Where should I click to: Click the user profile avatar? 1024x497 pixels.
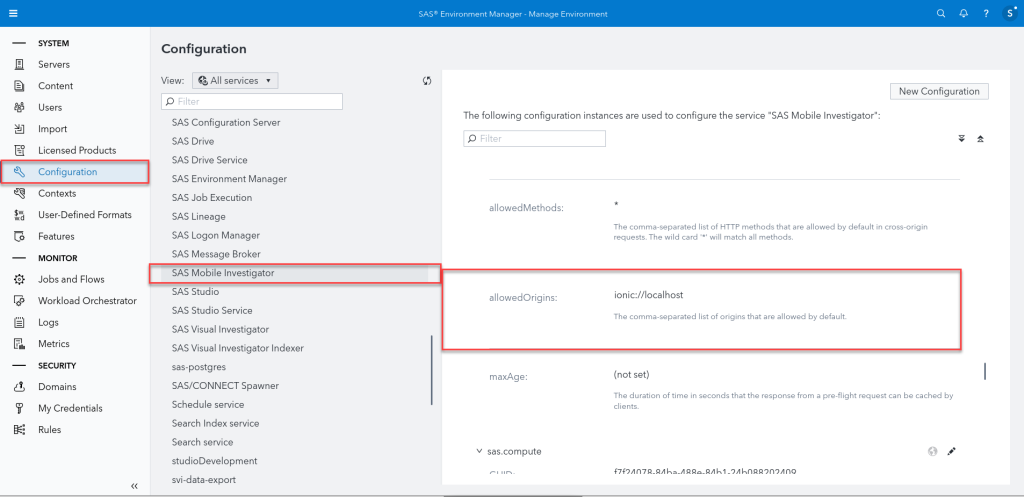pyautogui.click(x=1010, y=14)
